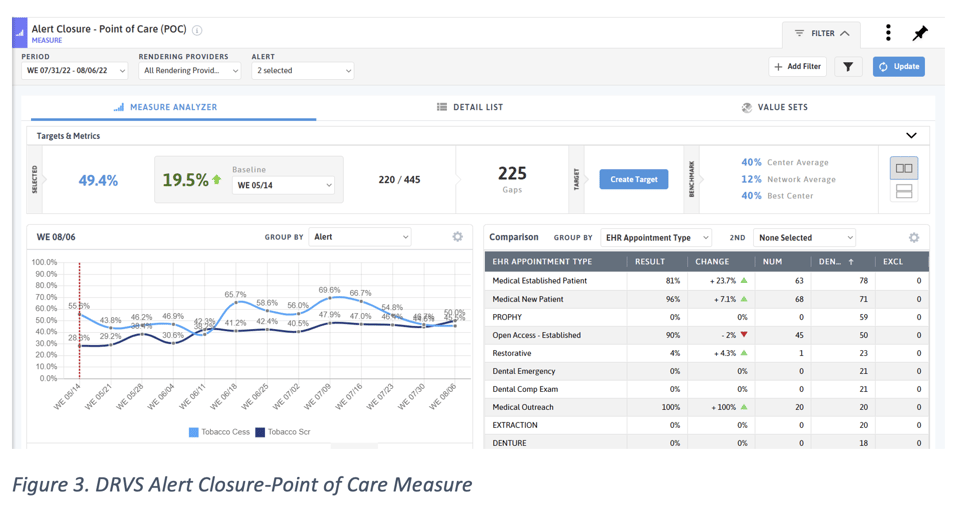Open Comparison Group By EHR Appointment Type dropdown
The image size is (962, 507).
pos(656,238)
